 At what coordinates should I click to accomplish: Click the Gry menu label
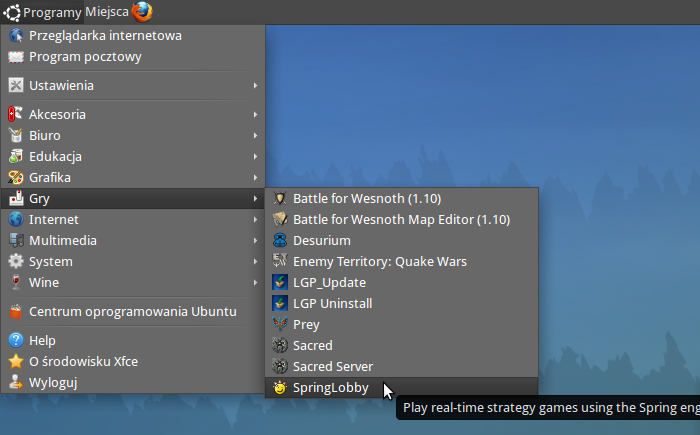(x=39, y=199)
